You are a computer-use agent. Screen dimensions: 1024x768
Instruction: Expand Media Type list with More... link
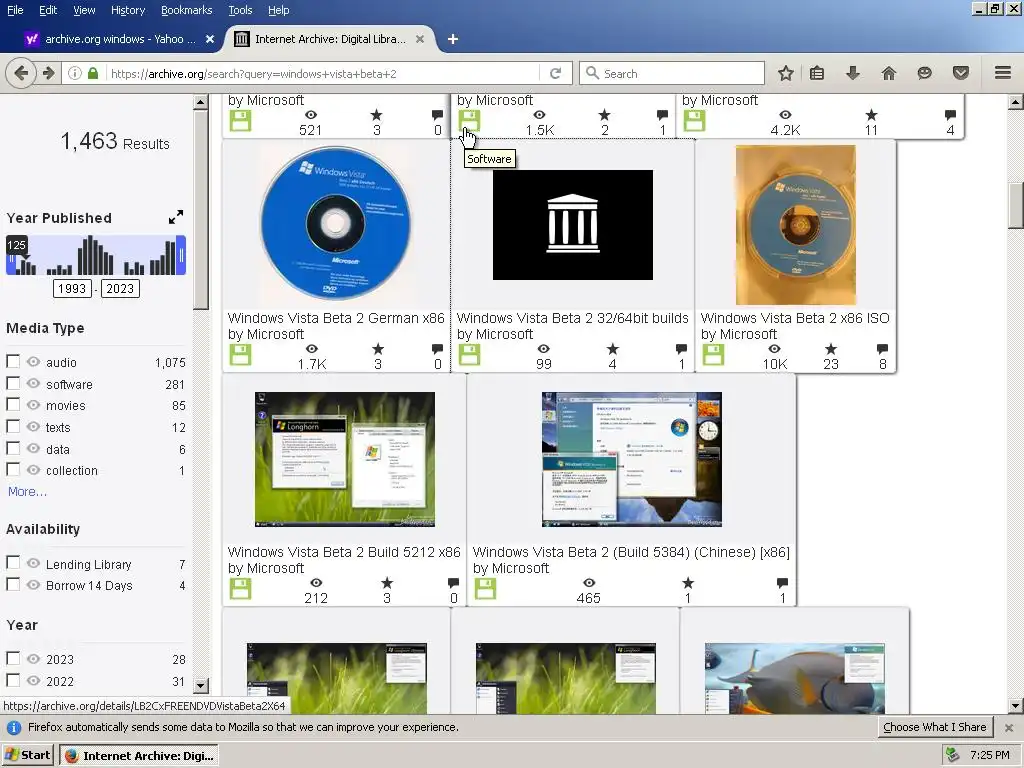27,492
